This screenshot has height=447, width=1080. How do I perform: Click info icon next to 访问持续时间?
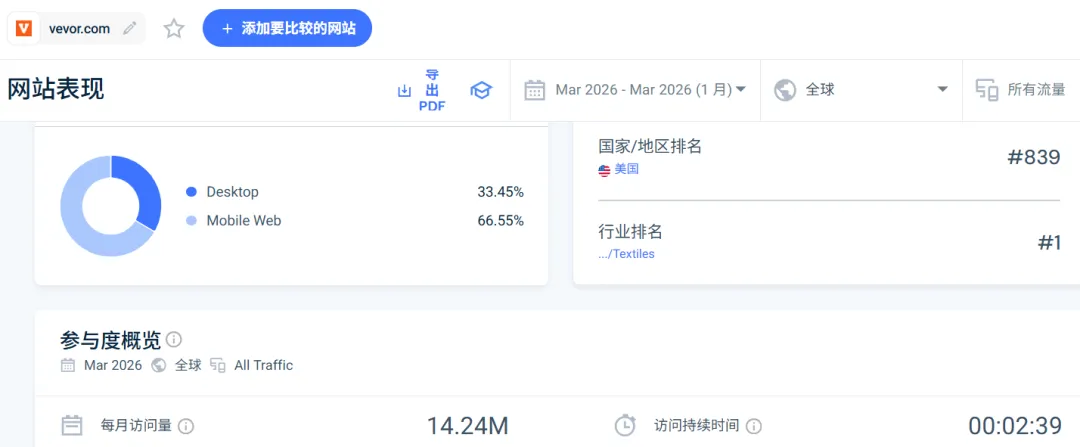(754, 426)
